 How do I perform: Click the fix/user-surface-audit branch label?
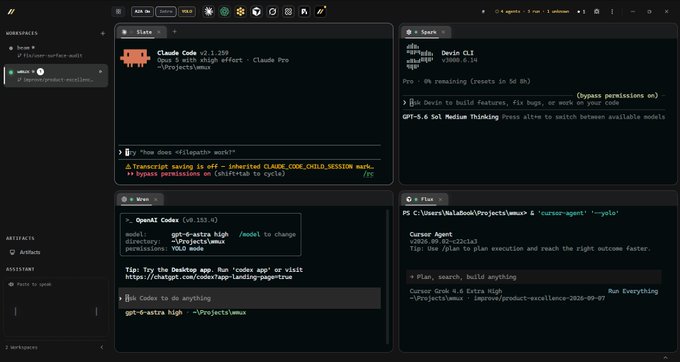coord(50,56)
